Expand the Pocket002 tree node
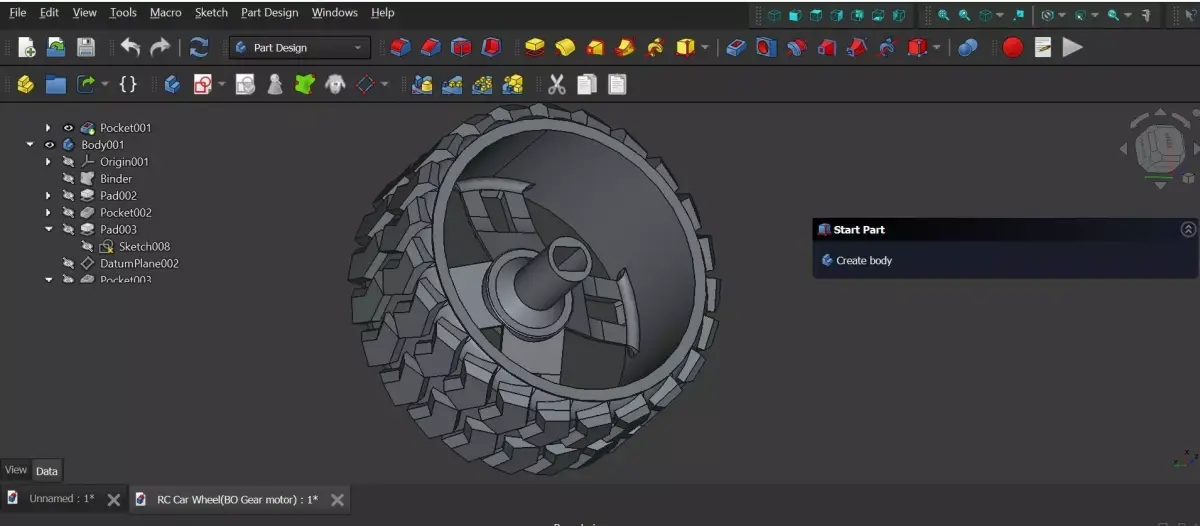1200x526 pixels. coord(47,213)
